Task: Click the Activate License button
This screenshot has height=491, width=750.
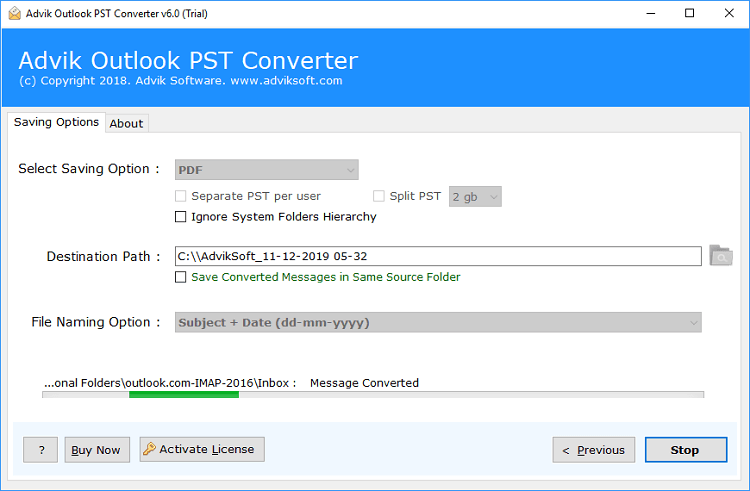Action: (x=202, y=449)
